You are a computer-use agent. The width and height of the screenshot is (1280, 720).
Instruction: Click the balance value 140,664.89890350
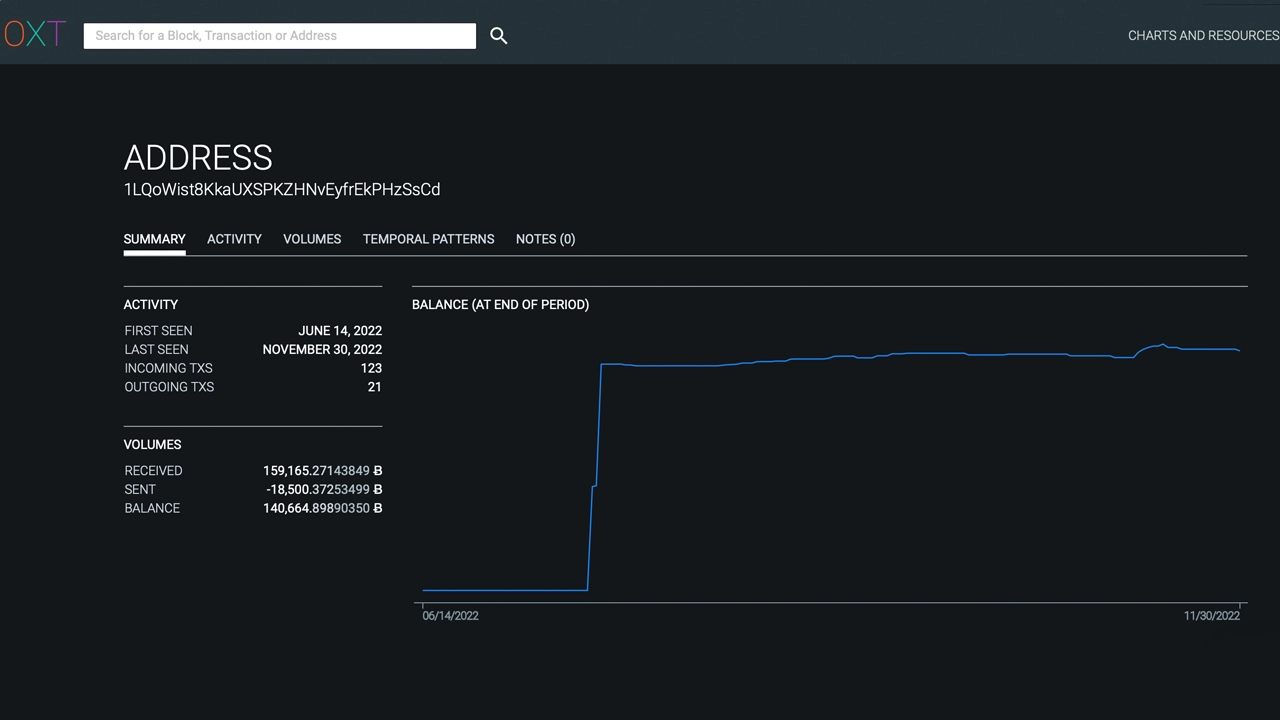pyautogui.click(x=322, y=508)
